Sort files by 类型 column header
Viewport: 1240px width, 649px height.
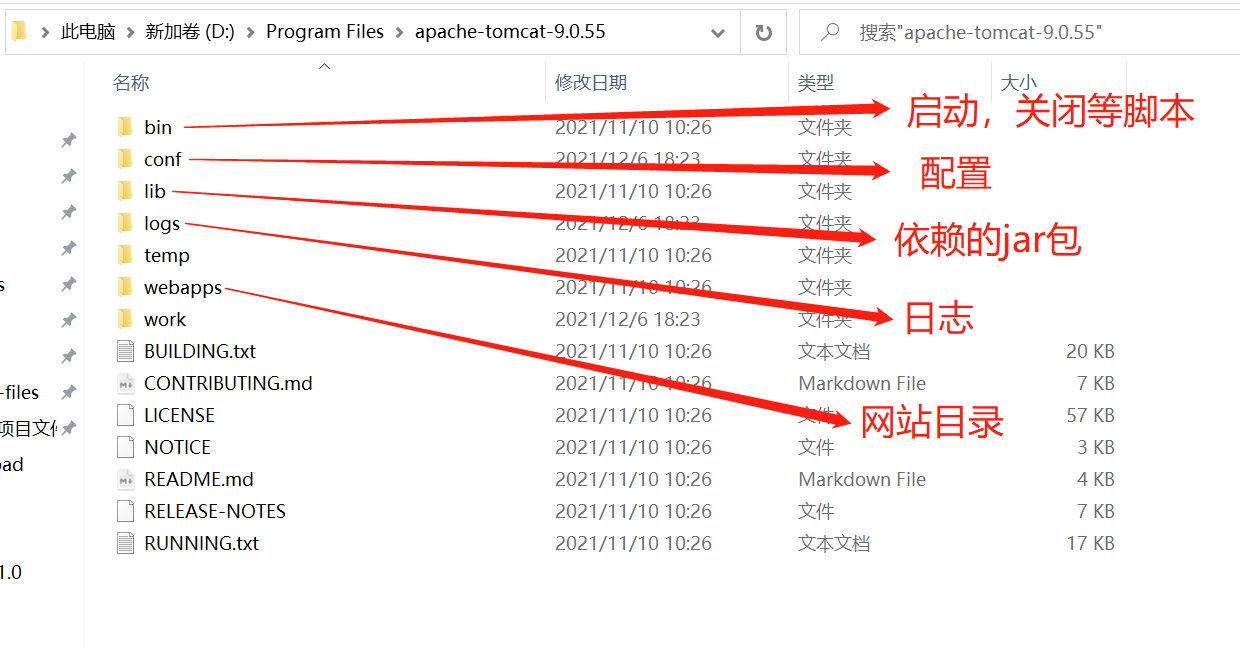pos(816,83)
